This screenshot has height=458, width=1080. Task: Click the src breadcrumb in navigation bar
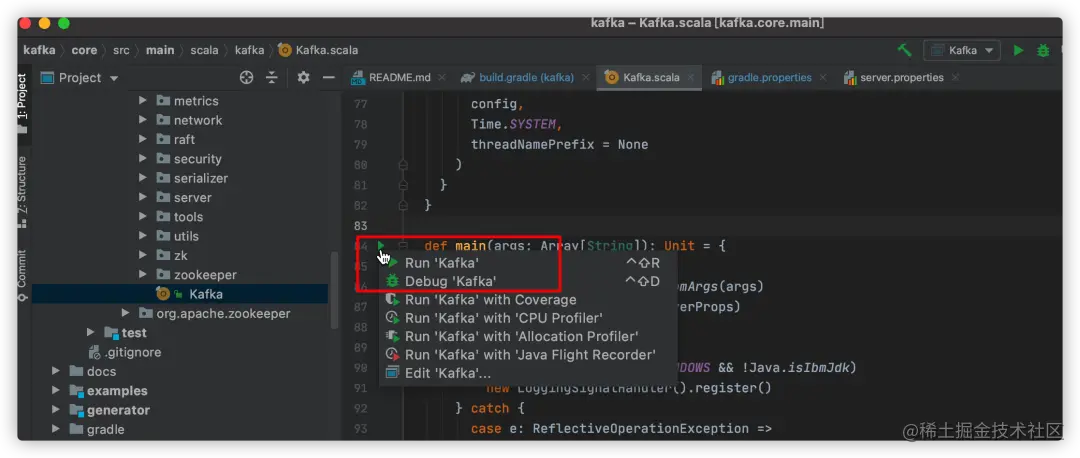(121, 50)
